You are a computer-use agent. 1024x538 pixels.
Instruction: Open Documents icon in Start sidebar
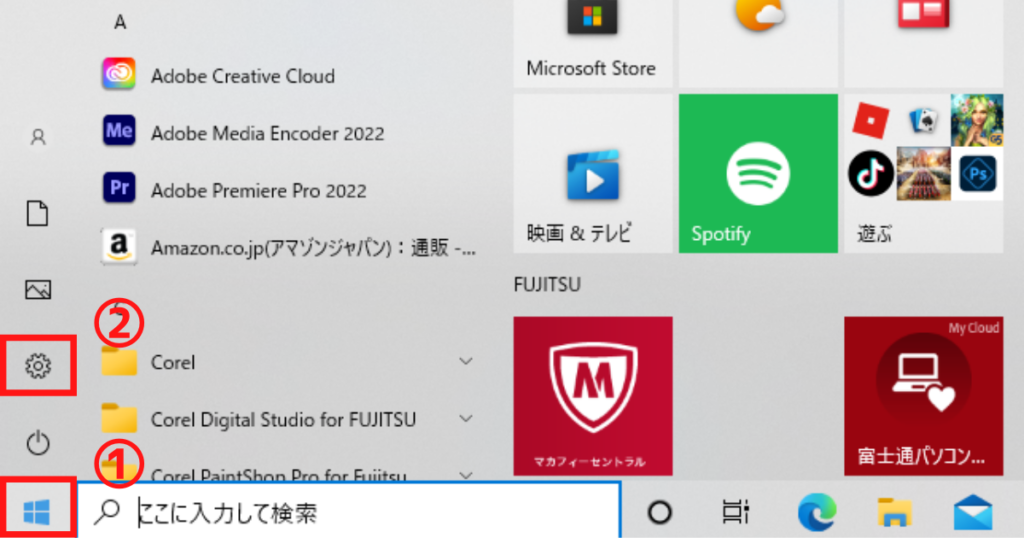click(37, 214)
